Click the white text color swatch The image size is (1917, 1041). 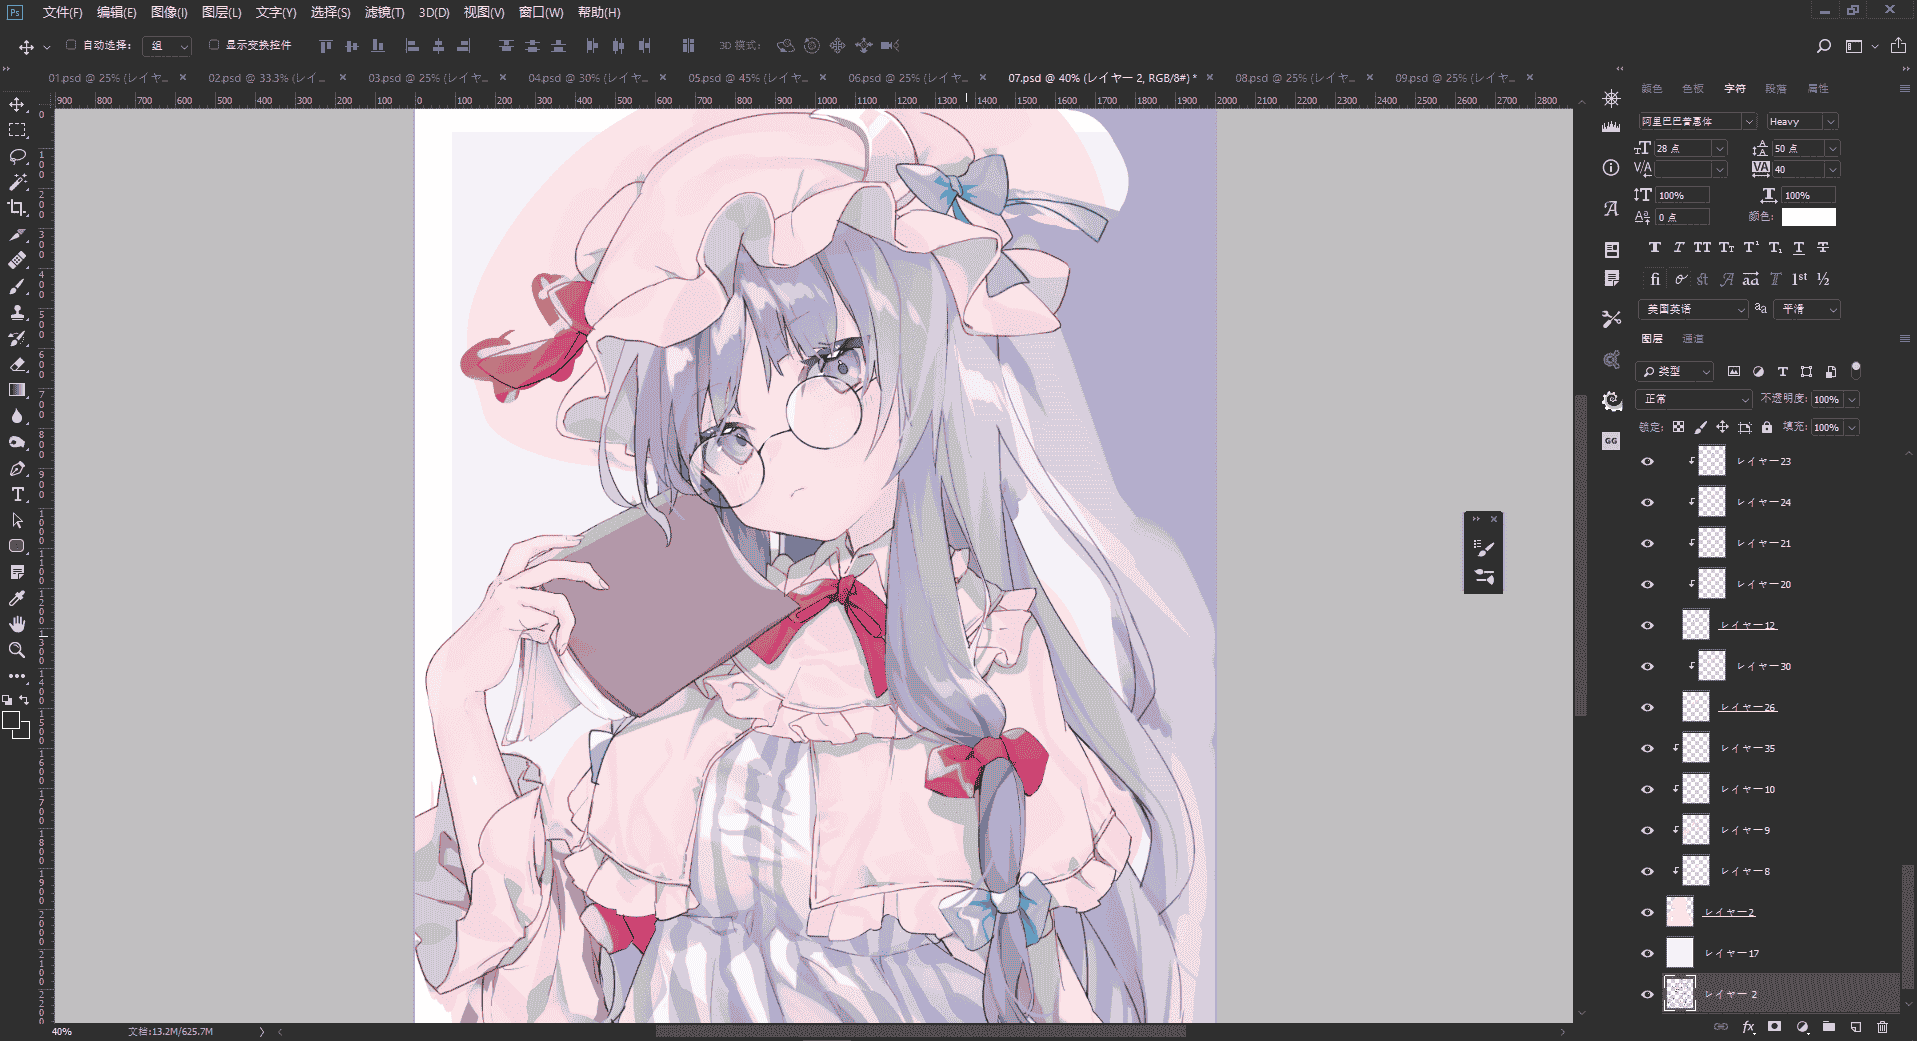pyautogui.click(x=1808, y=217)
